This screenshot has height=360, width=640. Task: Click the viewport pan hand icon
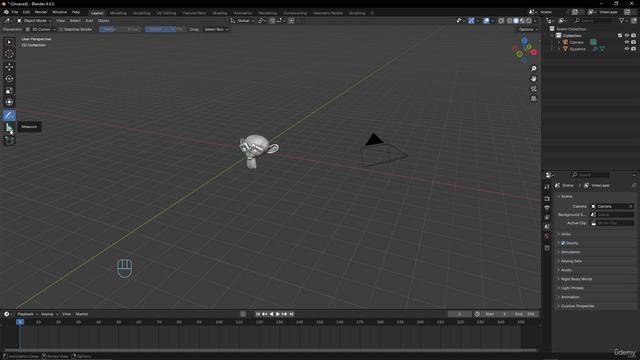tap(533, 78)
